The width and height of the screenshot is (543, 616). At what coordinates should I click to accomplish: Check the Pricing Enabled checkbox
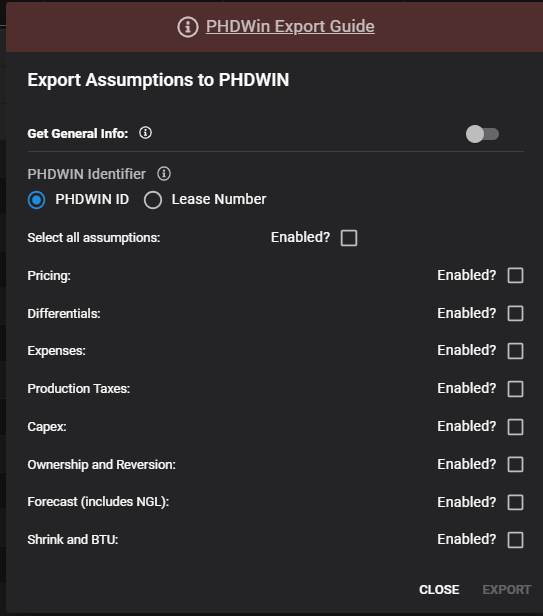(x=515, y=275)
